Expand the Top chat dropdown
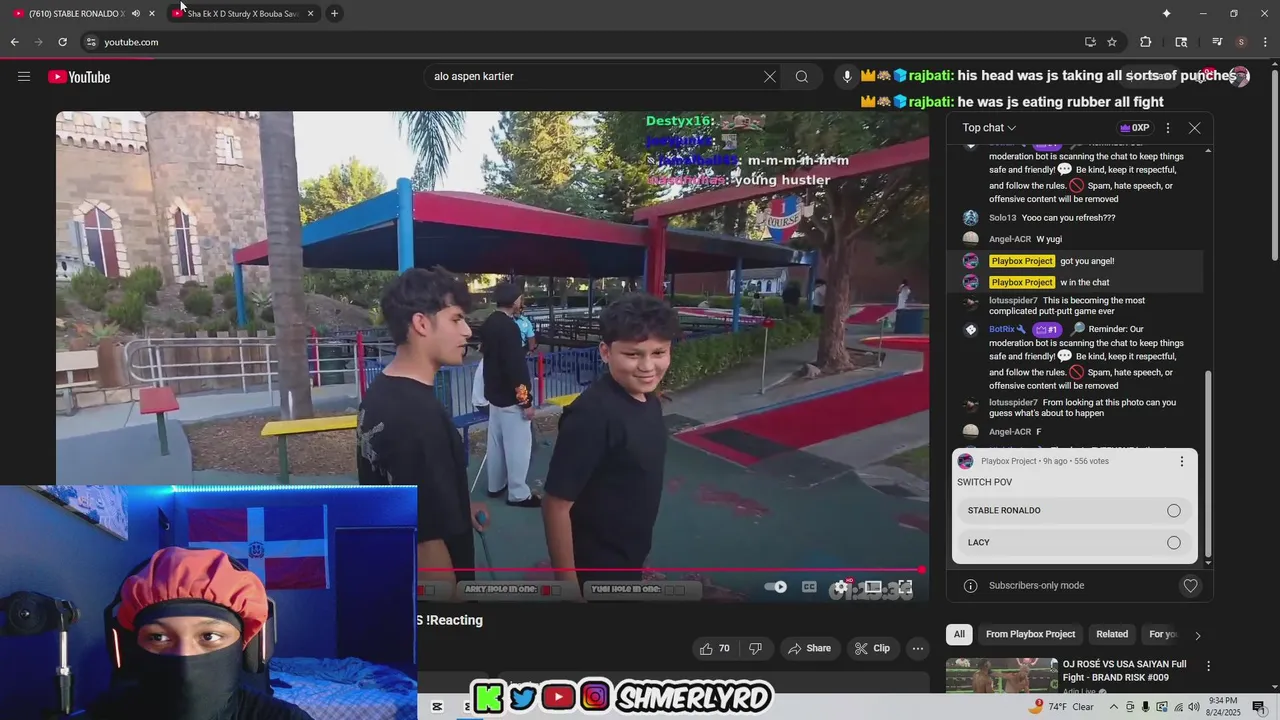This screenshot has width=1280, height=720. click(989, 128)
